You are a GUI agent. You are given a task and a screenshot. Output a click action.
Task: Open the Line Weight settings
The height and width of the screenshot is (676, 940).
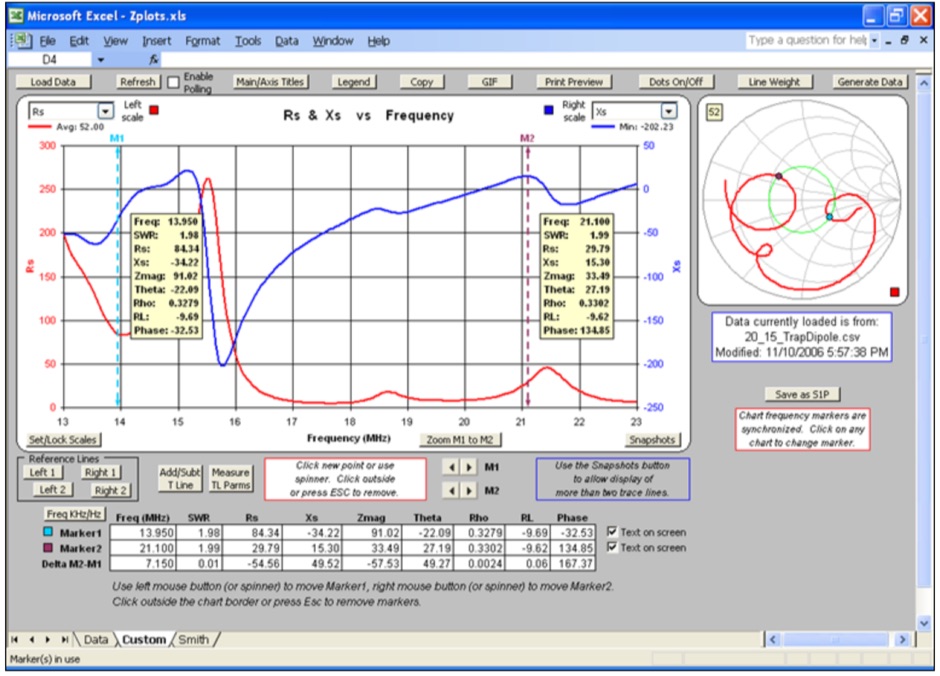tap(776, 81)
